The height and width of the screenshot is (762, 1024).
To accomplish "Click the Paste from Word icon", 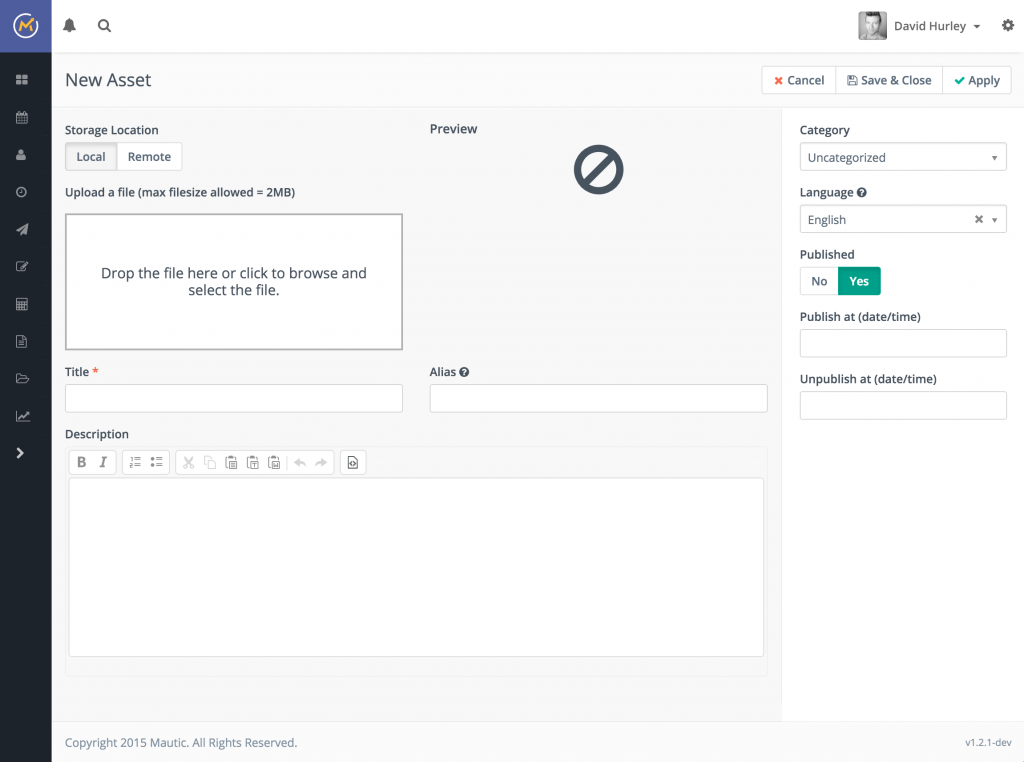I will (274, 462).
